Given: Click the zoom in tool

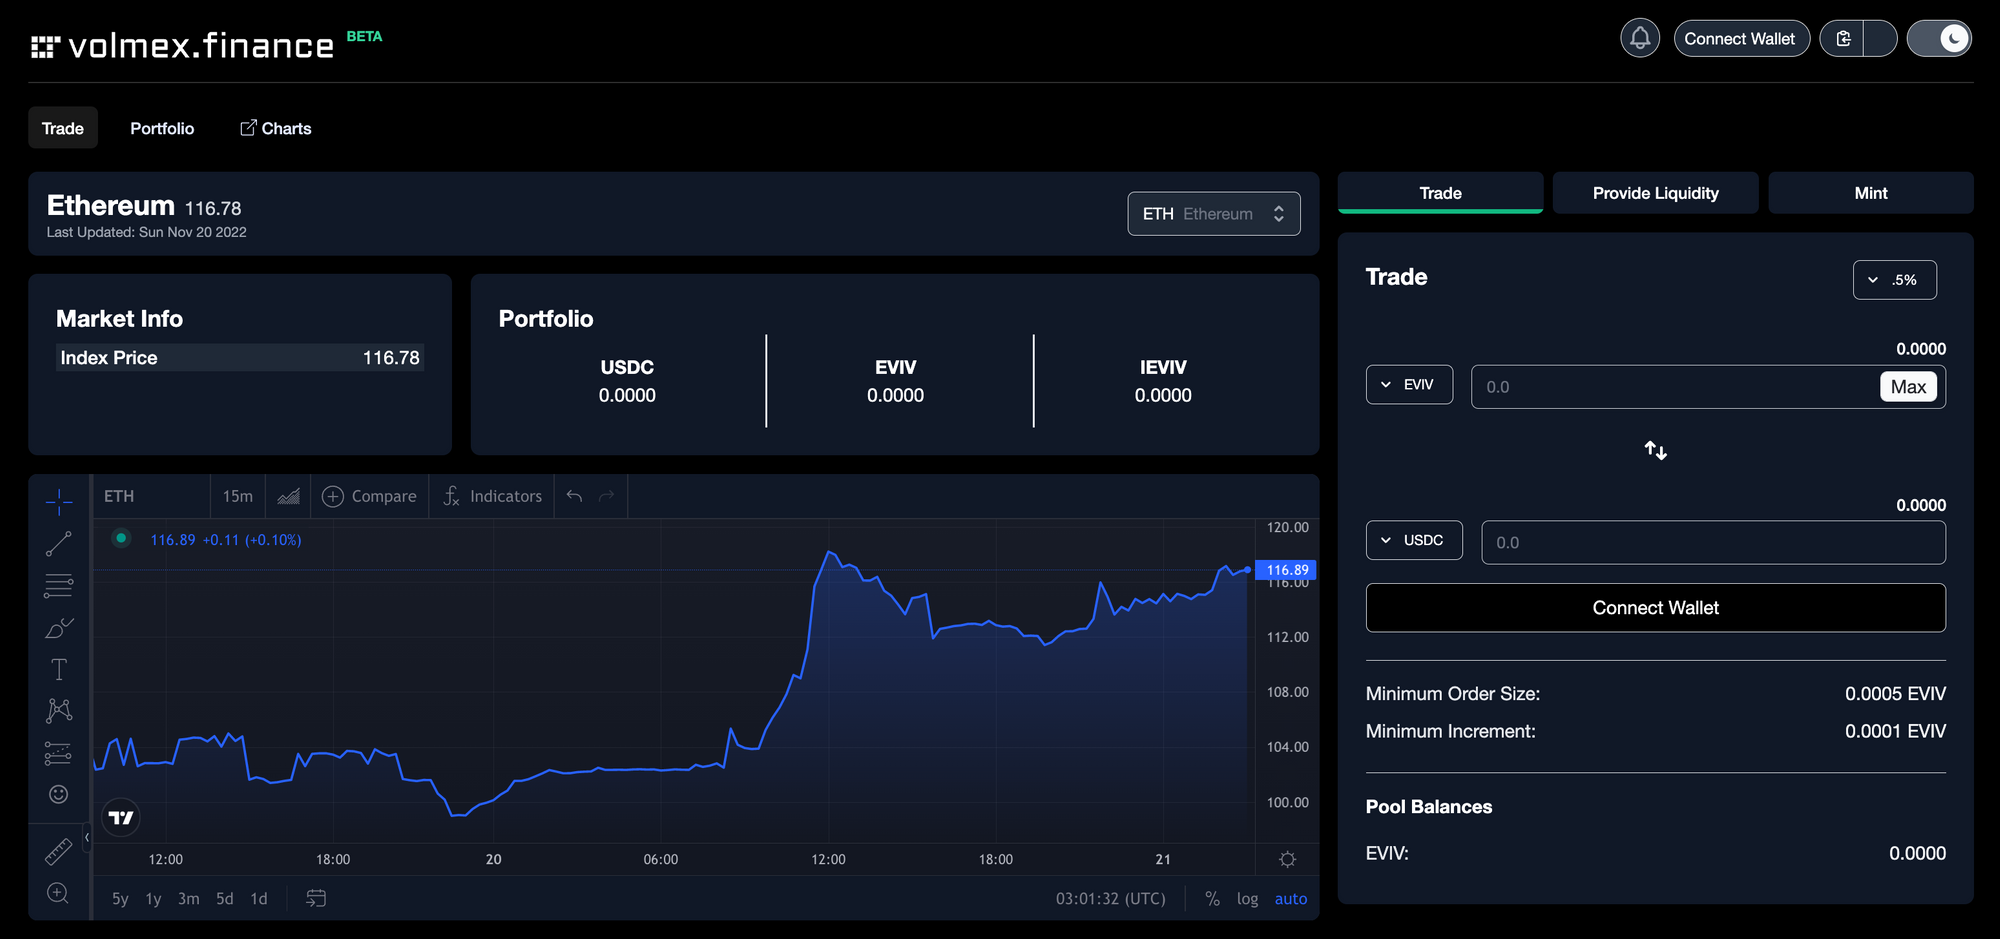Looking at the screenshot, I should pyautogui.click(x=59, y=893).
